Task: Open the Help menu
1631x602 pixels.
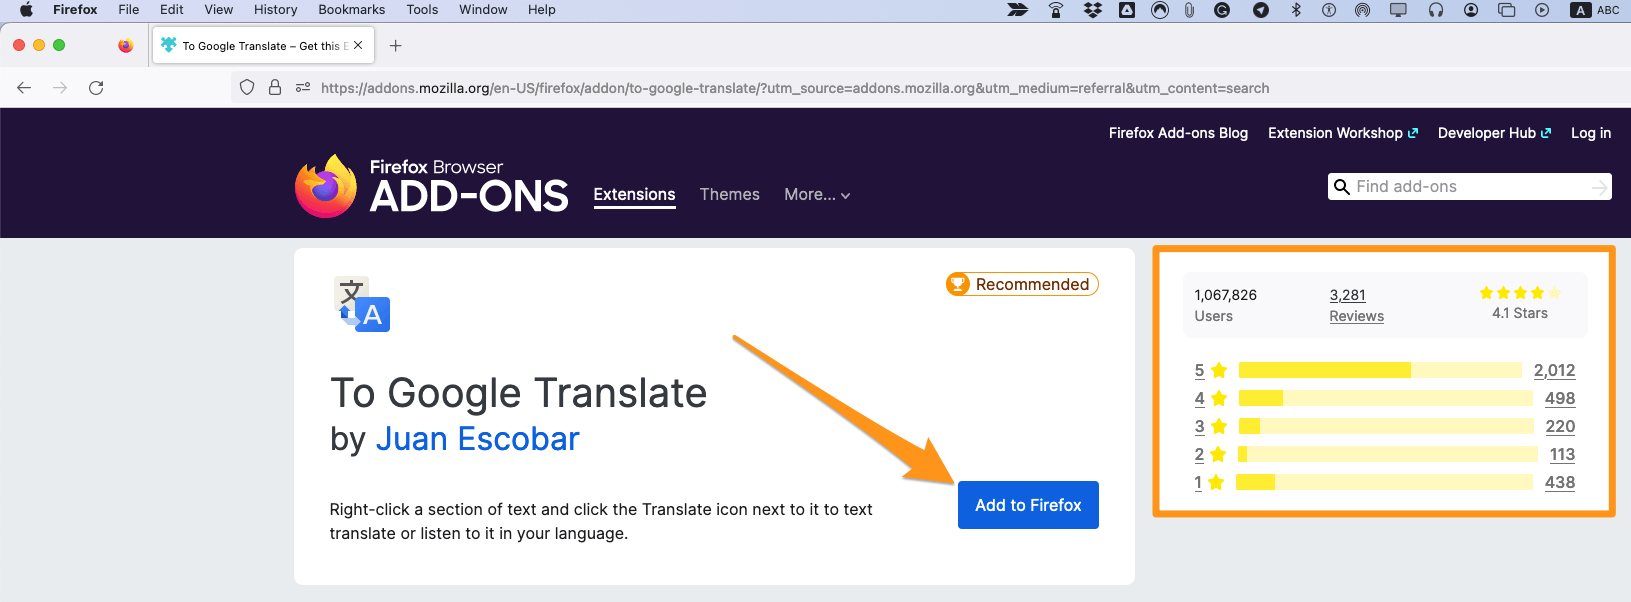Action: click(x=542, y=10)
